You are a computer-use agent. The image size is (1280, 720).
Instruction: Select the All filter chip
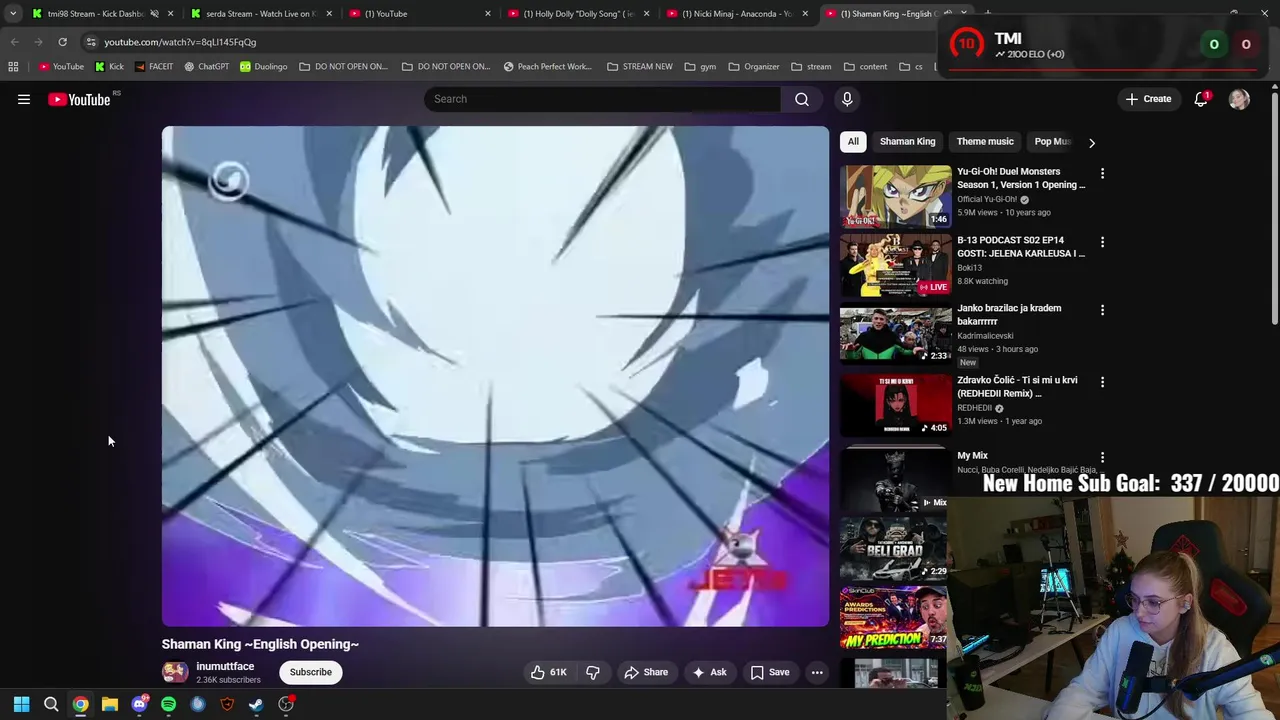pos(853,142)
